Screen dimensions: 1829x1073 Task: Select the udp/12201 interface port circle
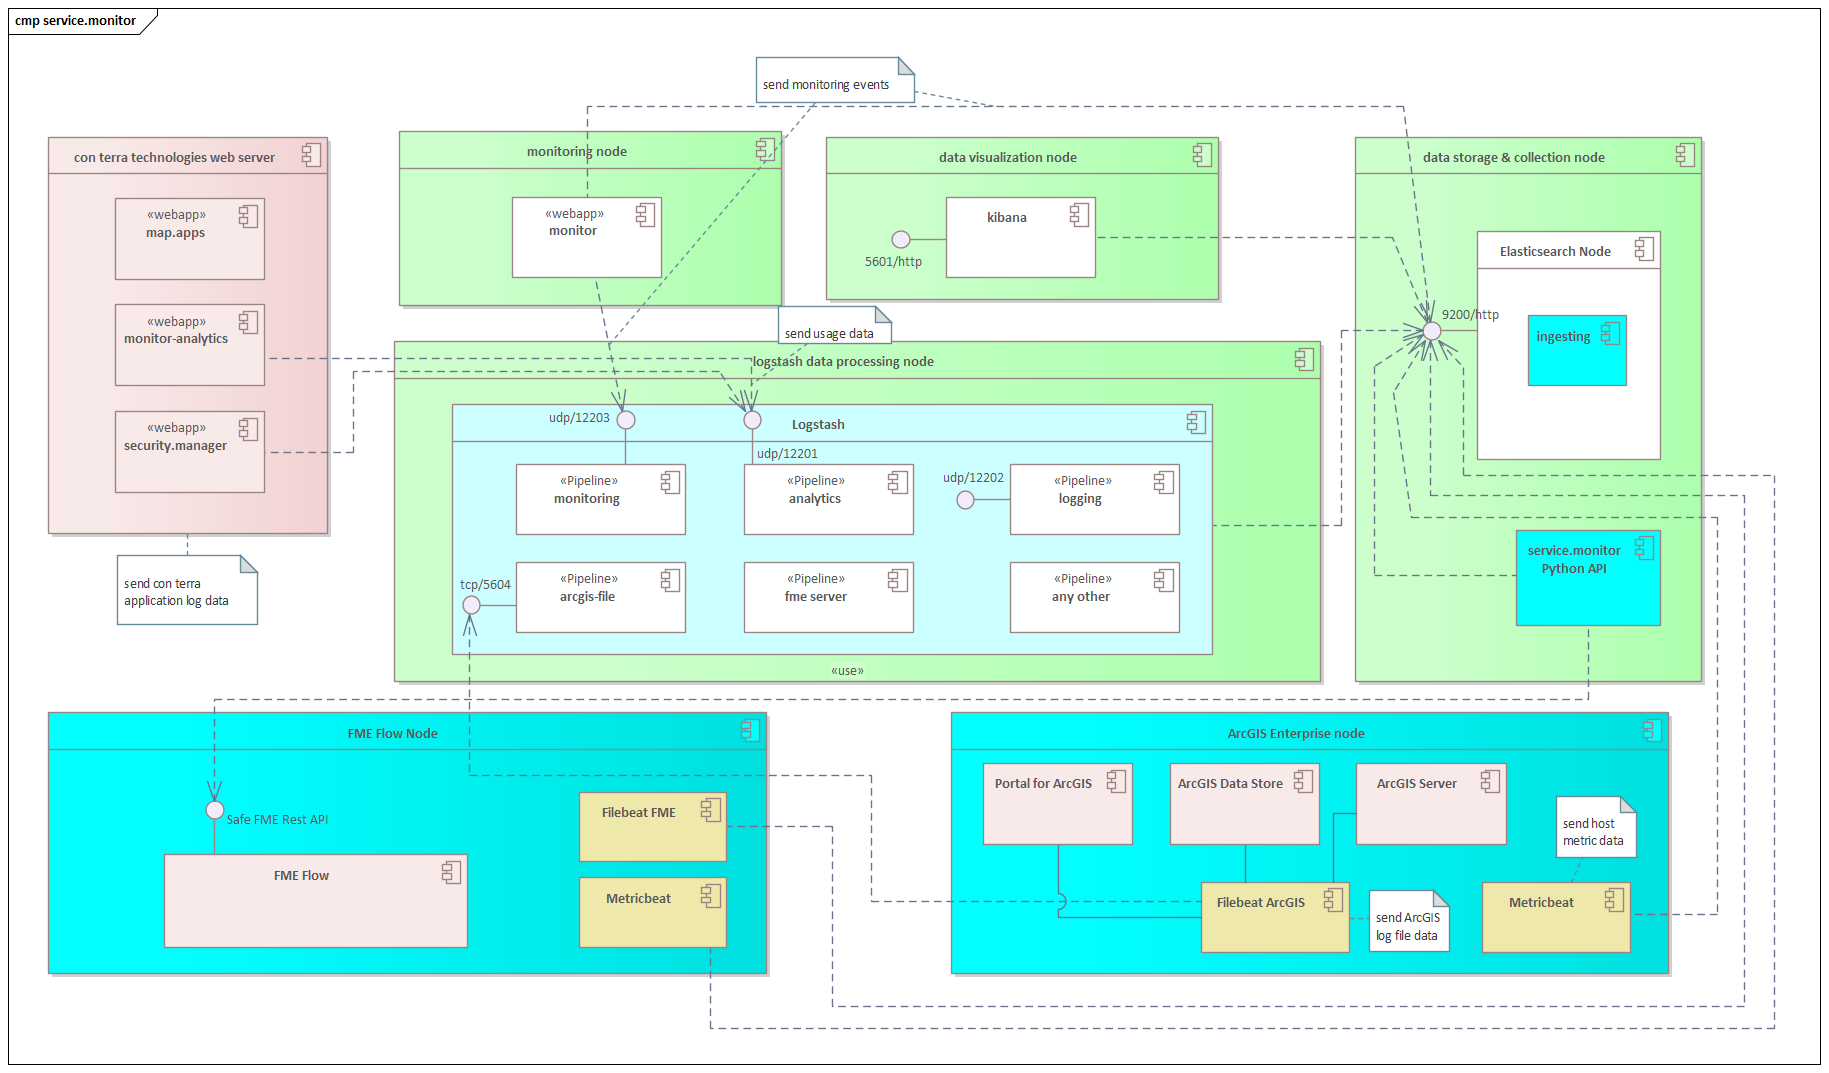tap(753, 420)
